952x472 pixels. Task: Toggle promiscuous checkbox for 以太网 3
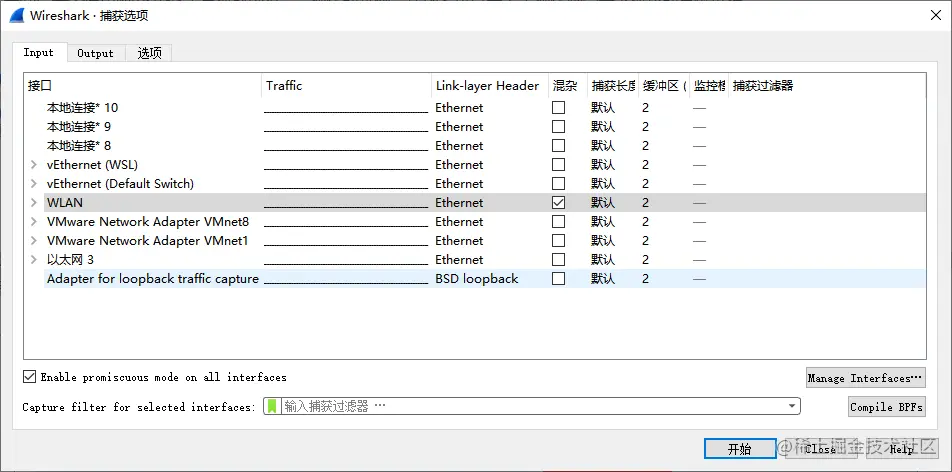(559, 259)
